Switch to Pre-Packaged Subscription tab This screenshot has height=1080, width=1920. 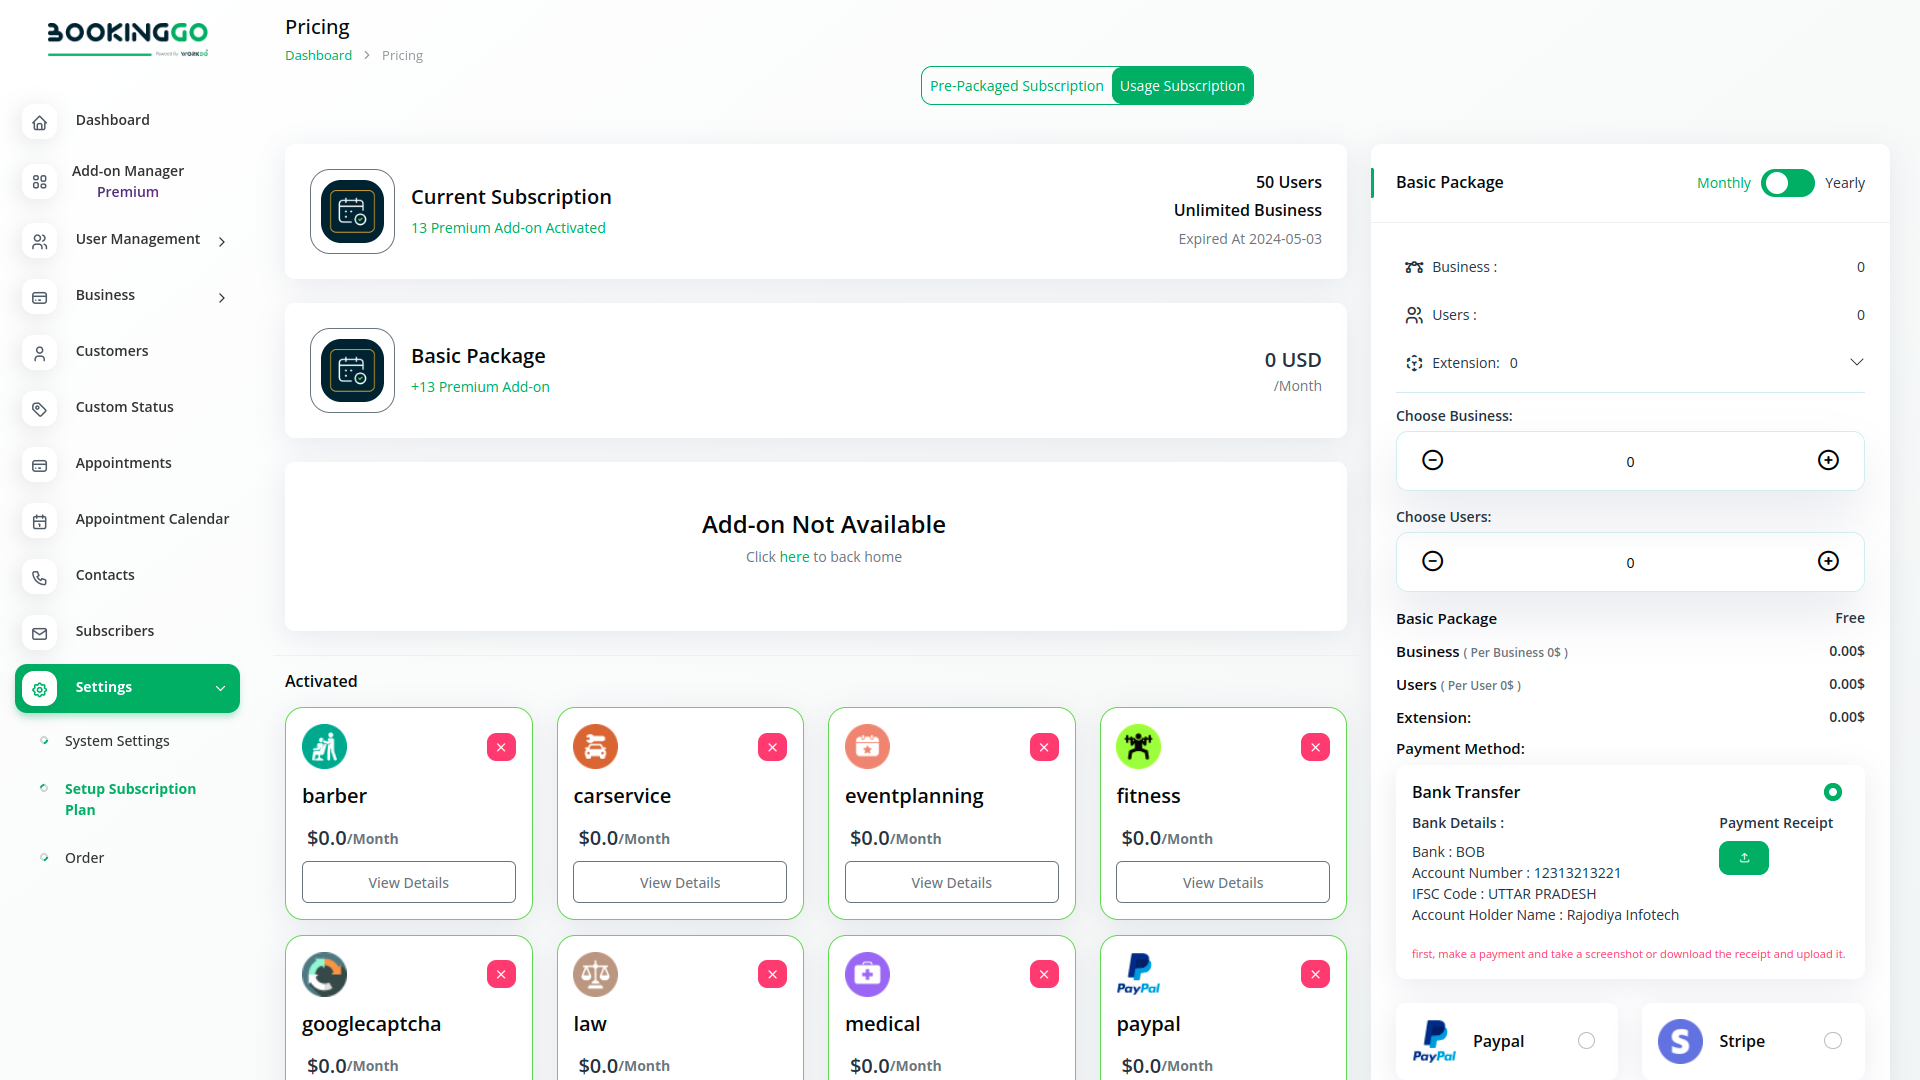pyautogui.click(x=1016, y=86)
